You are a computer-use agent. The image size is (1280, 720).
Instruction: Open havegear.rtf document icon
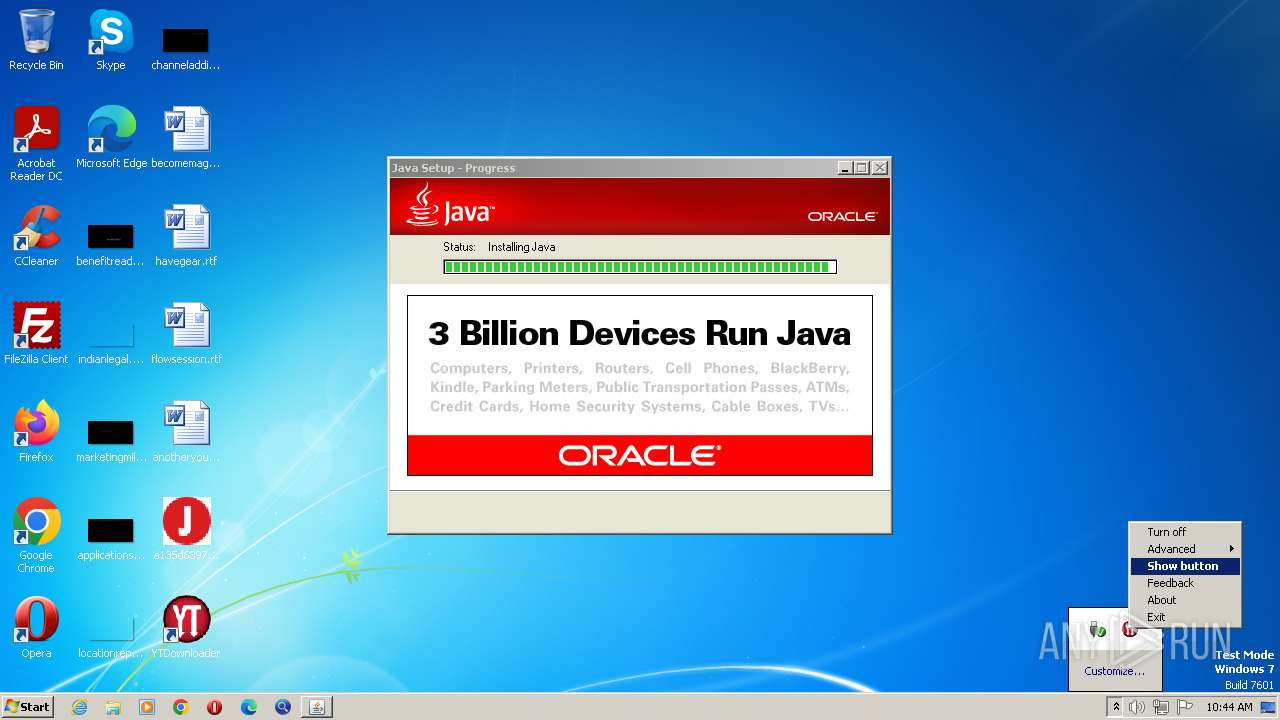(x=186, y=235)
